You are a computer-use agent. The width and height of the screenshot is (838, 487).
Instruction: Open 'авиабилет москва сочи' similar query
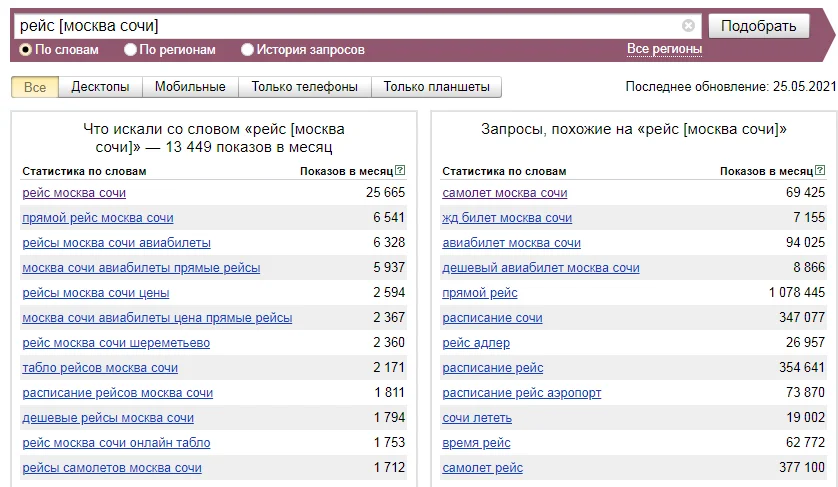511,243
